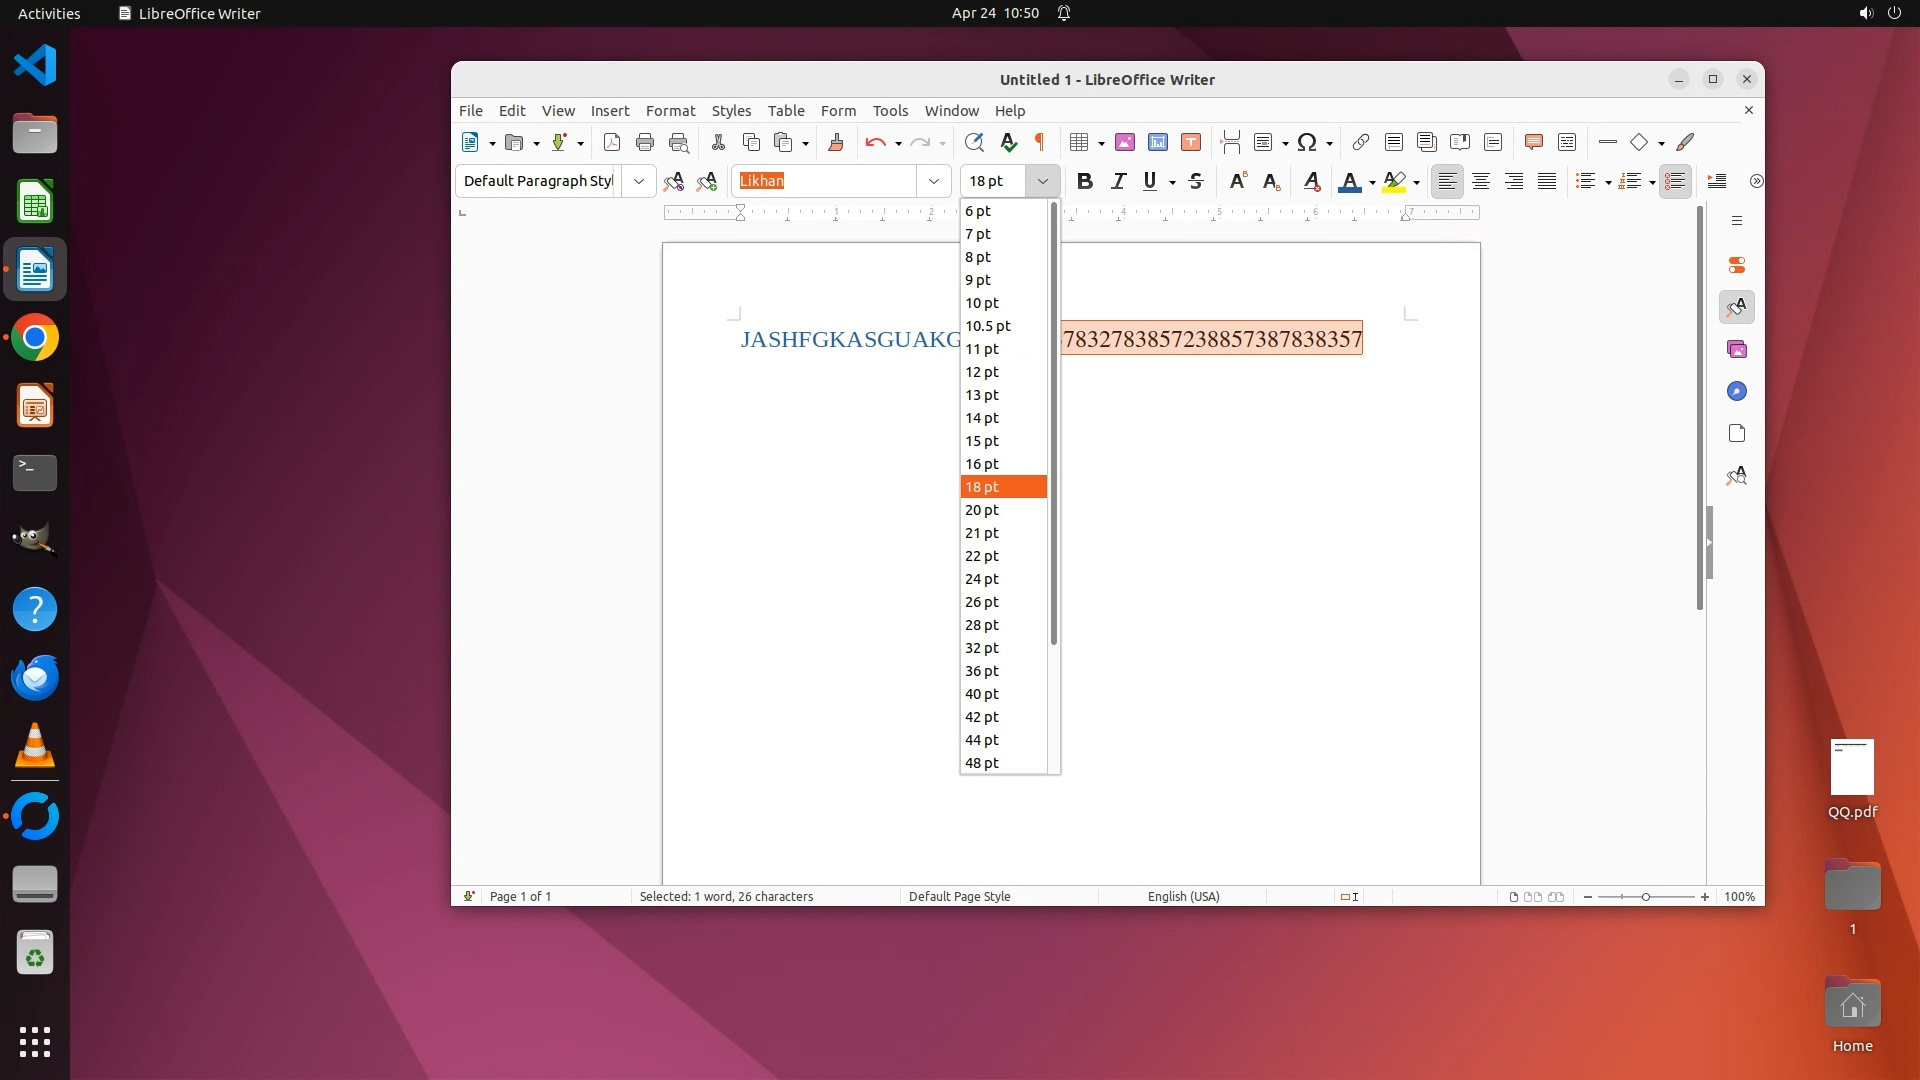Open sidebar Gallery panel icon
The image size is (1920, 1080).
point(1737,349)
